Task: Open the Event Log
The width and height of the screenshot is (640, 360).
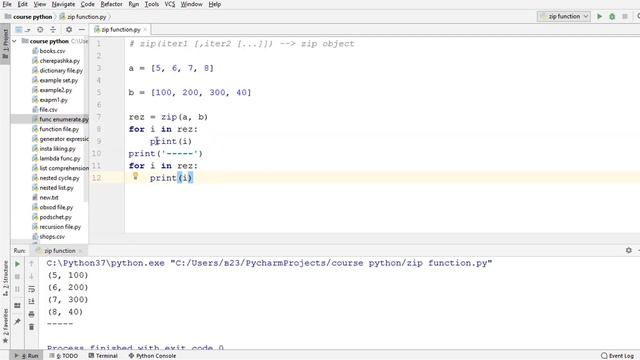Action: [x=618, y=356]
